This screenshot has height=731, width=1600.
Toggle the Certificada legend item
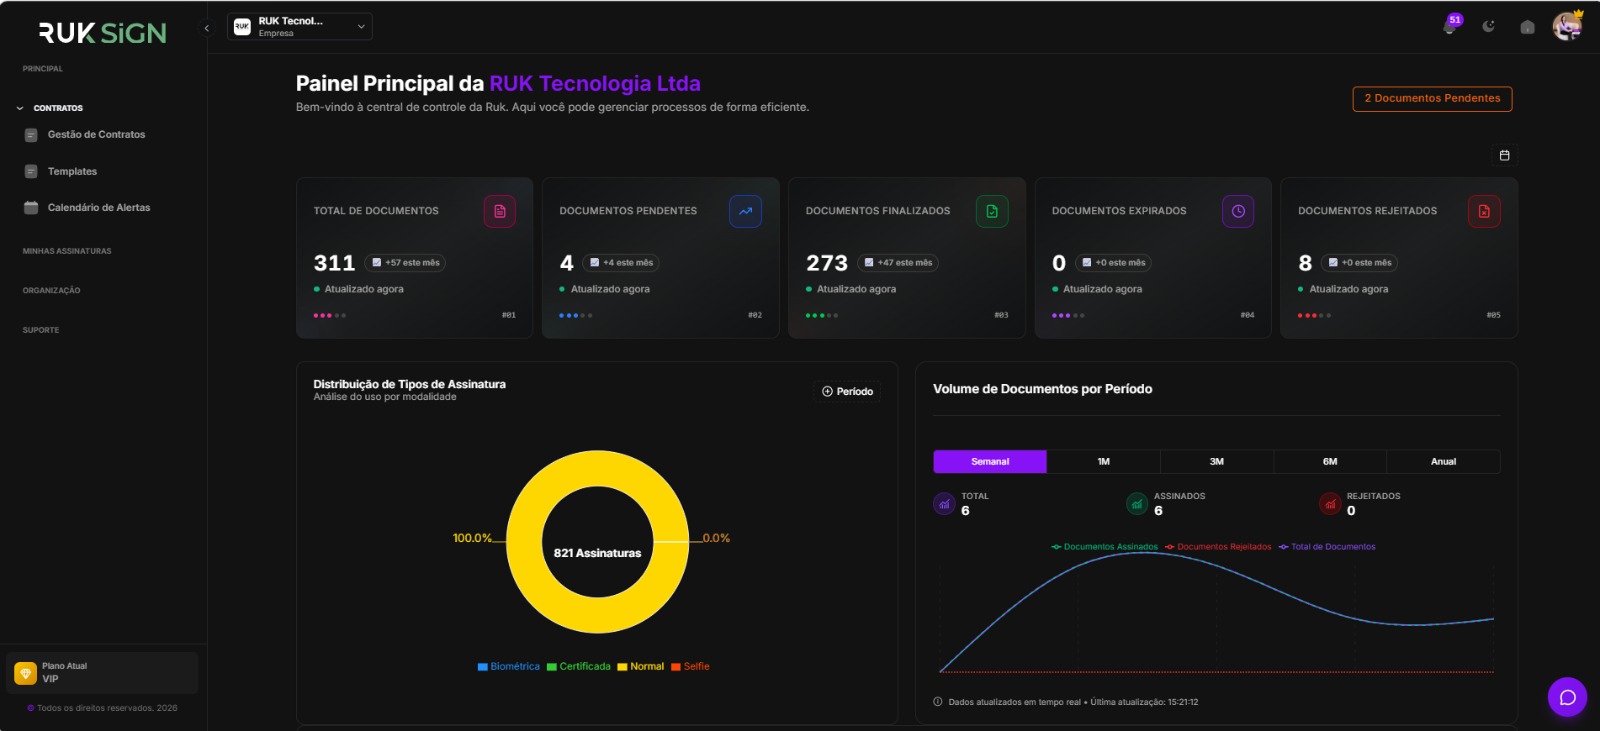[x=579, y=666]
